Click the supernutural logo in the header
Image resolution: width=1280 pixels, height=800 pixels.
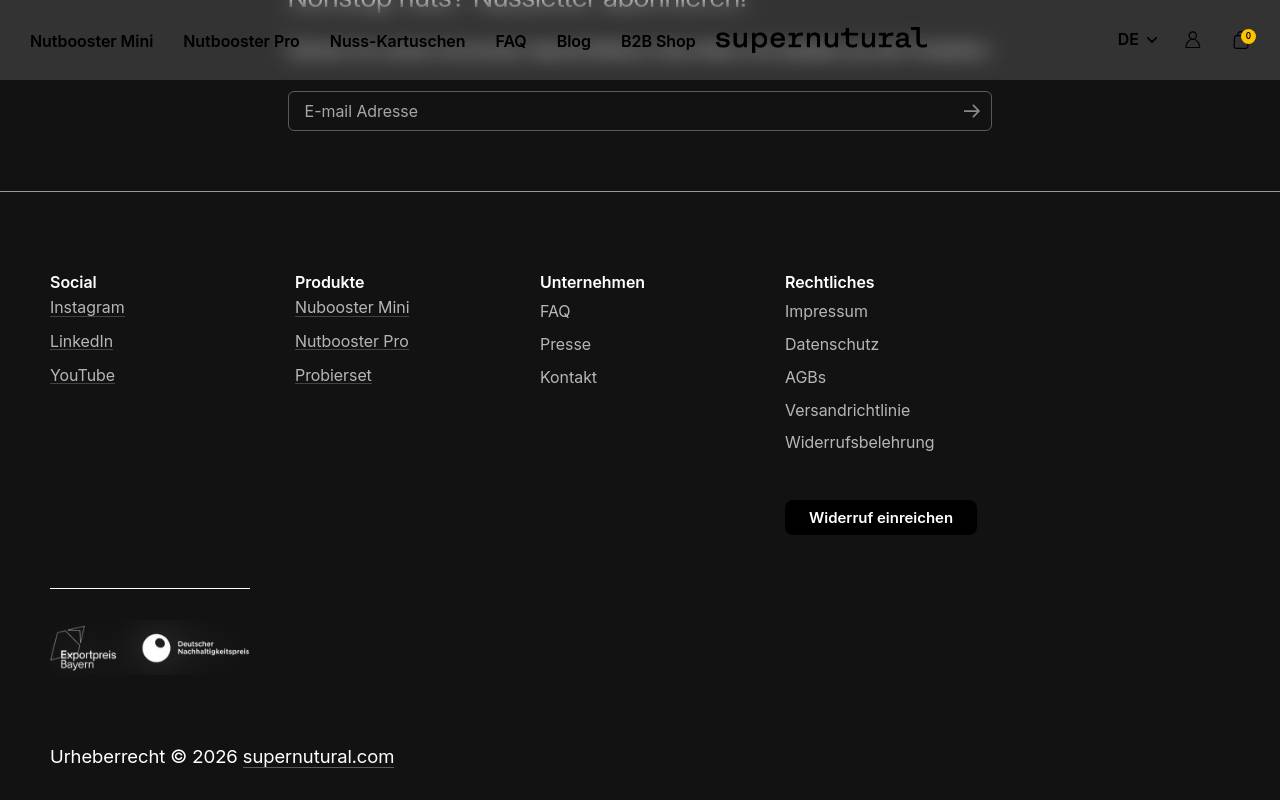pos(821,39)
